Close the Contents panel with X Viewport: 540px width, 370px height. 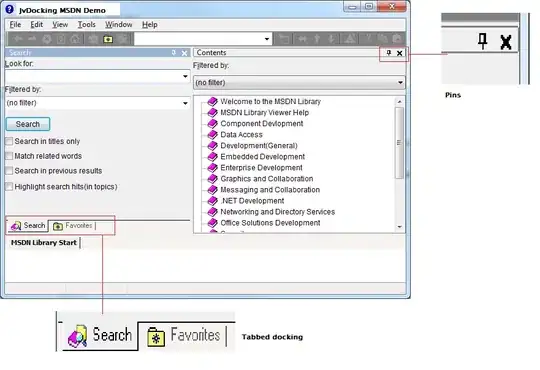[399, 53]
